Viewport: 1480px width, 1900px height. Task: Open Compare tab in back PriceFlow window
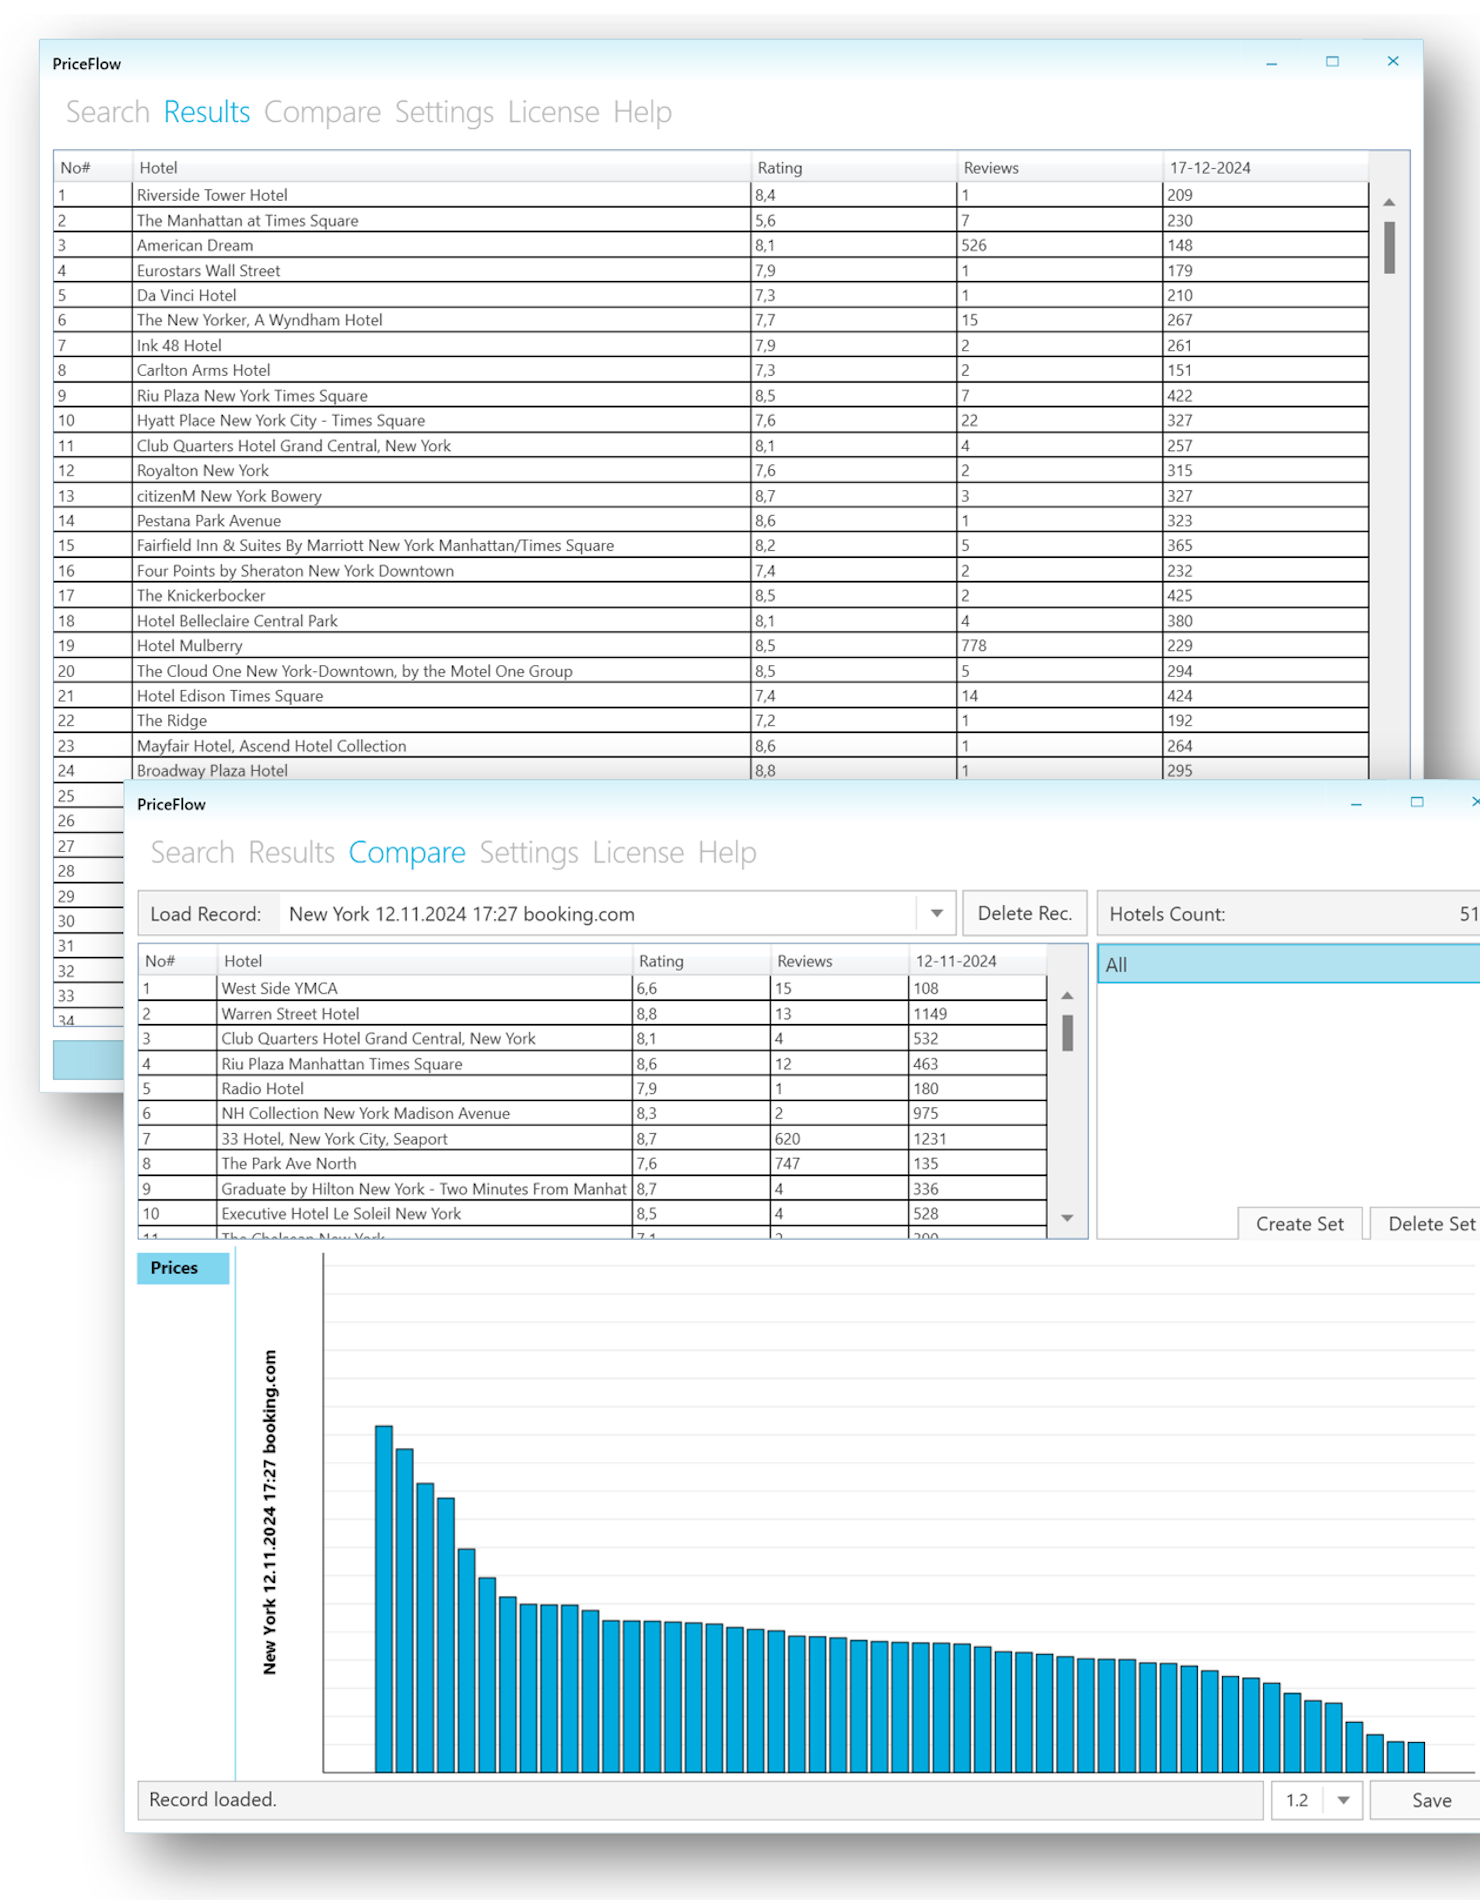pos(322,112)
